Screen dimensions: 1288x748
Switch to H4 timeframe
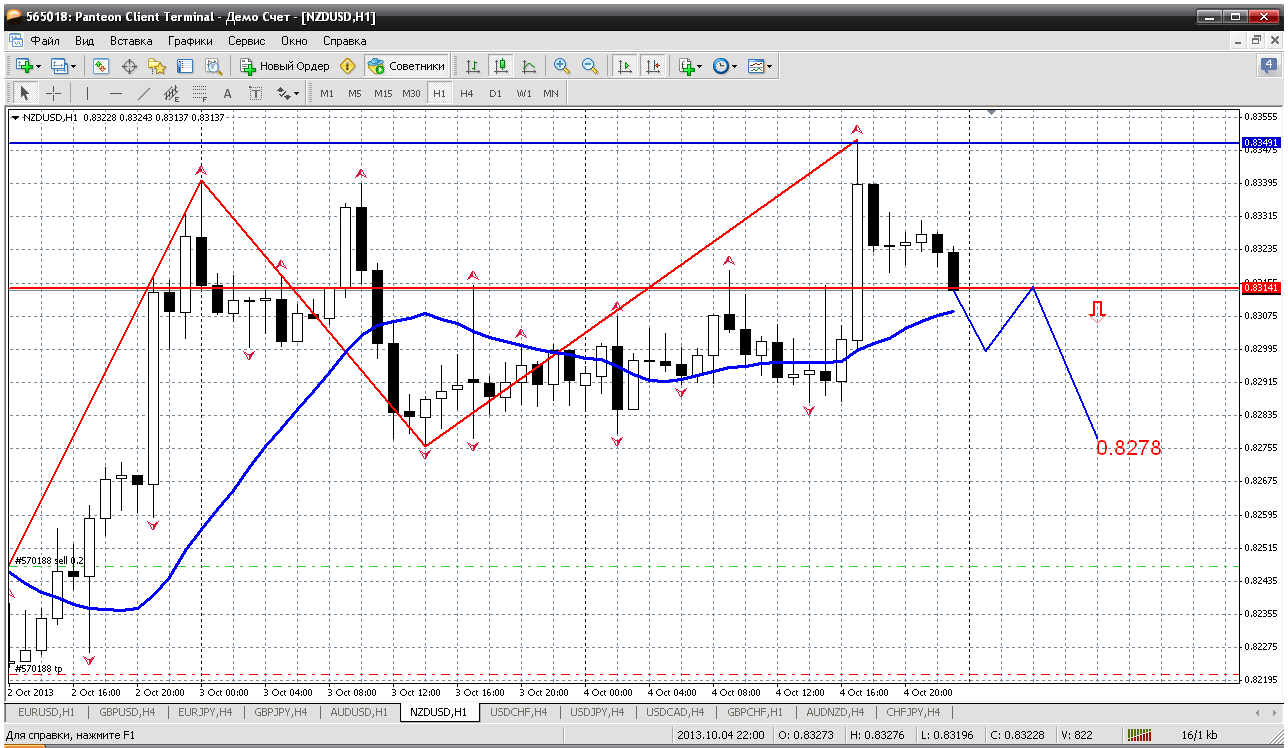[467, 93]
